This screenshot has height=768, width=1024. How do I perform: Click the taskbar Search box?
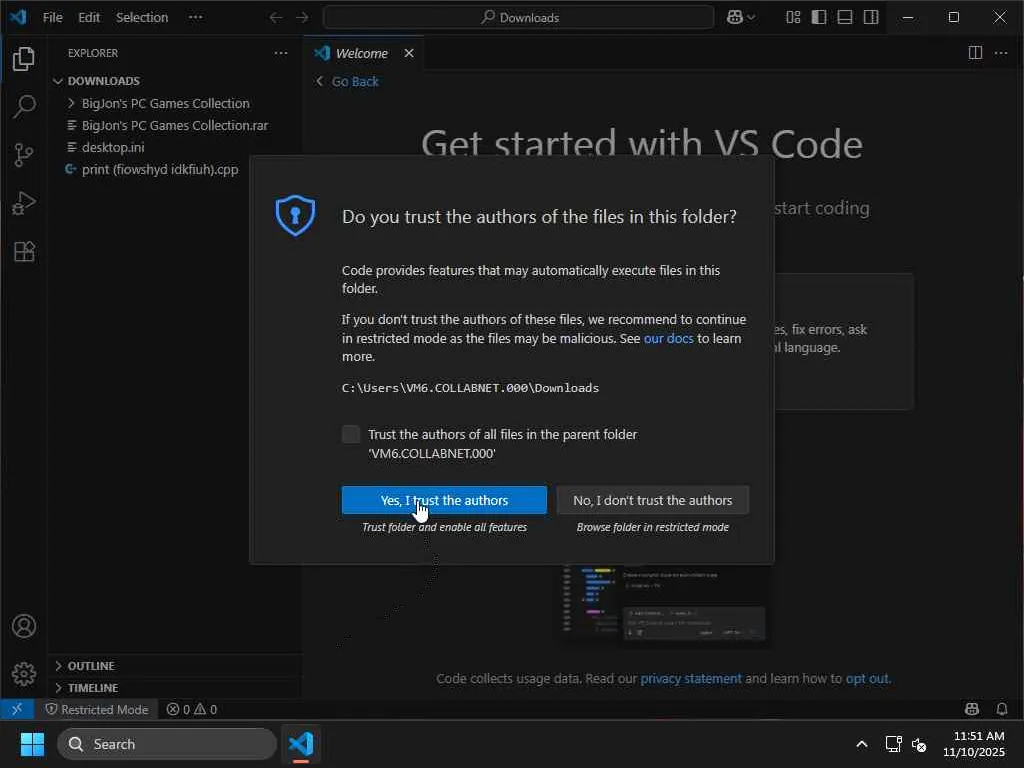(167, 744)
